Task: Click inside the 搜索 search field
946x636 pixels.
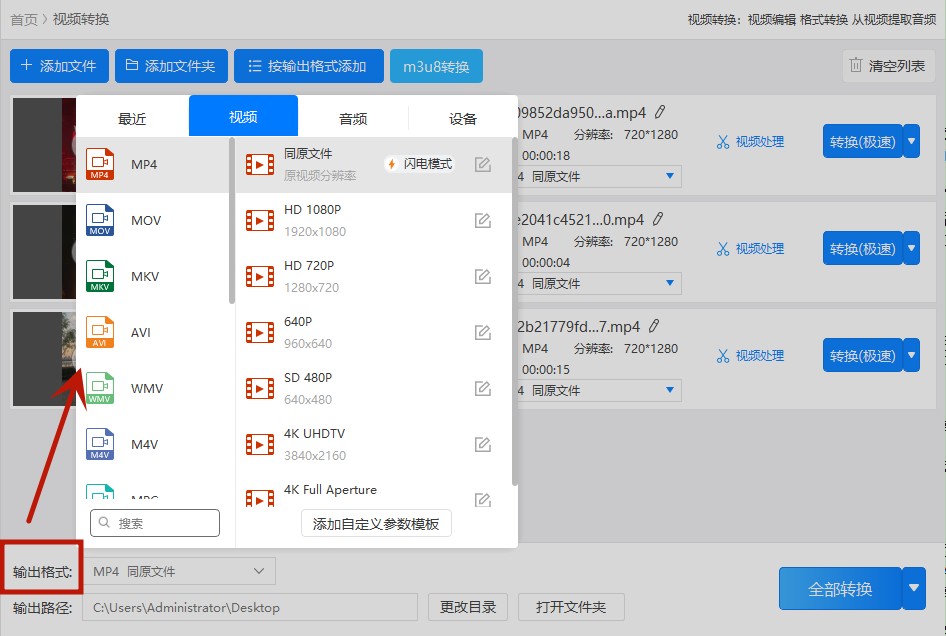Action: (155, 522)
